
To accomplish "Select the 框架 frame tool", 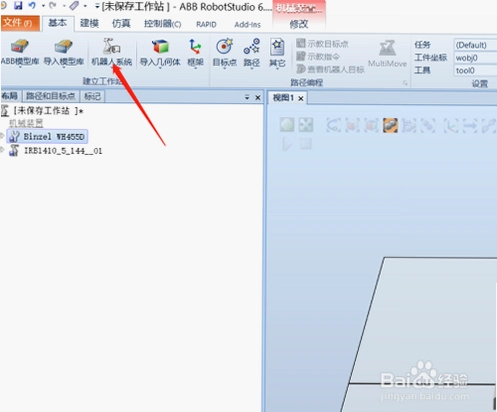I will (195, 53).
